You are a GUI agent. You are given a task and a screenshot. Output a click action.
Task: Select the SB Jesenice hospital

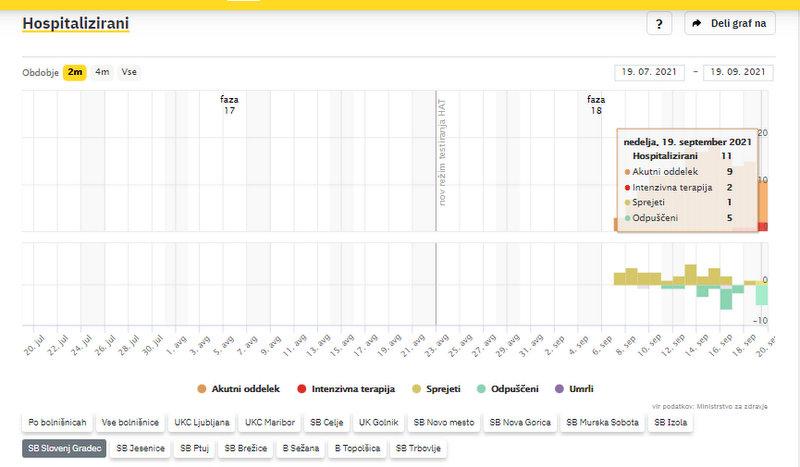coord(140,449)
